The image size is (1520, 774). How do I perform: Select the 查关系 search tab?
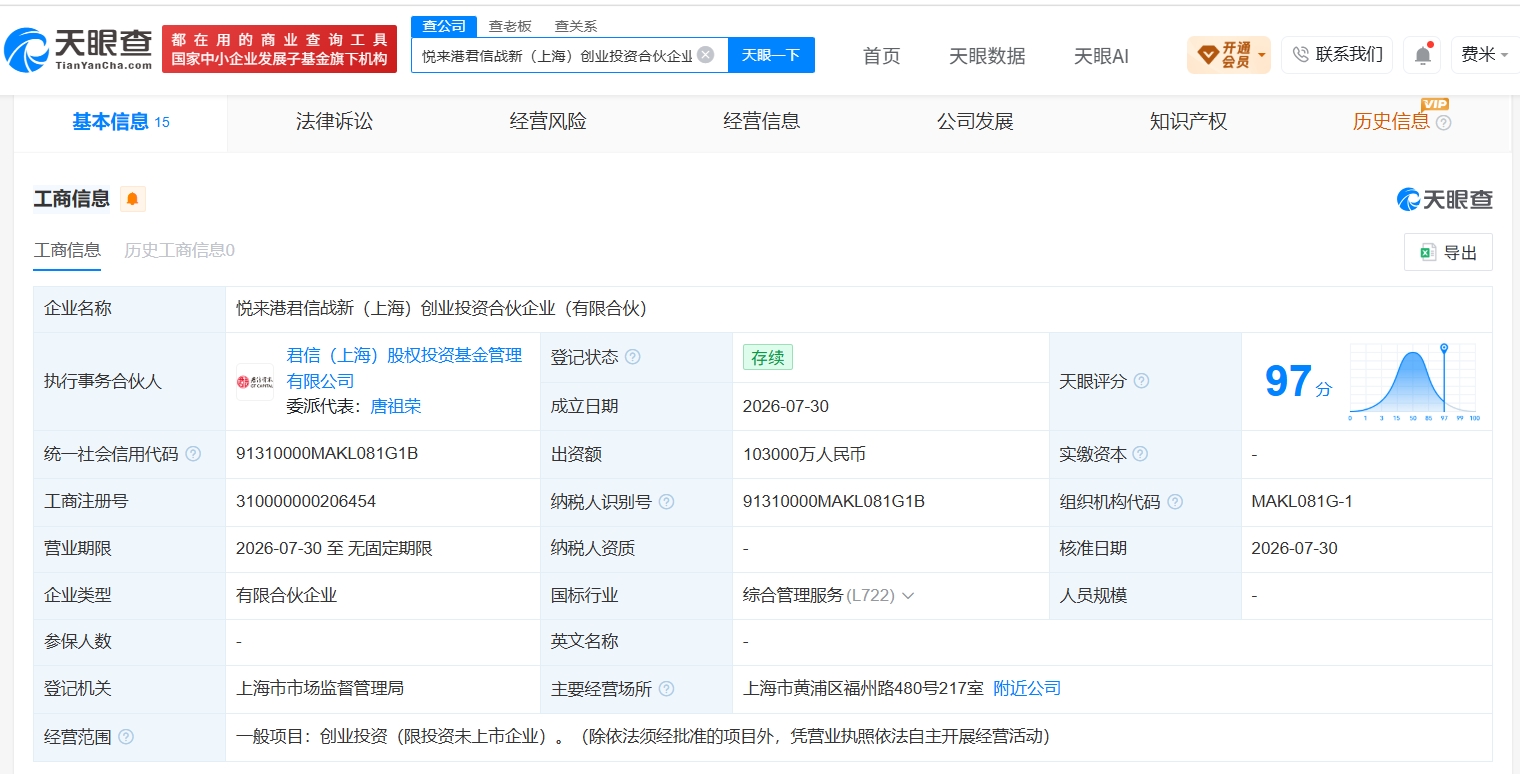(576, 26)
